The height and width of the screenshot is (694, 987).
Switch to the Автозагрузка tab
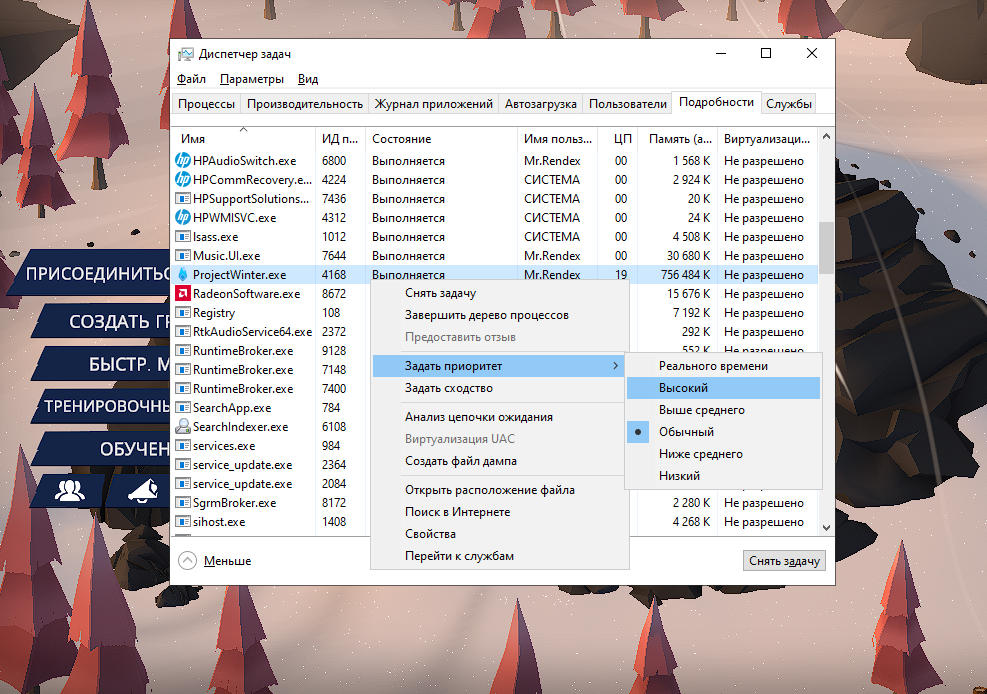[541, 104]
